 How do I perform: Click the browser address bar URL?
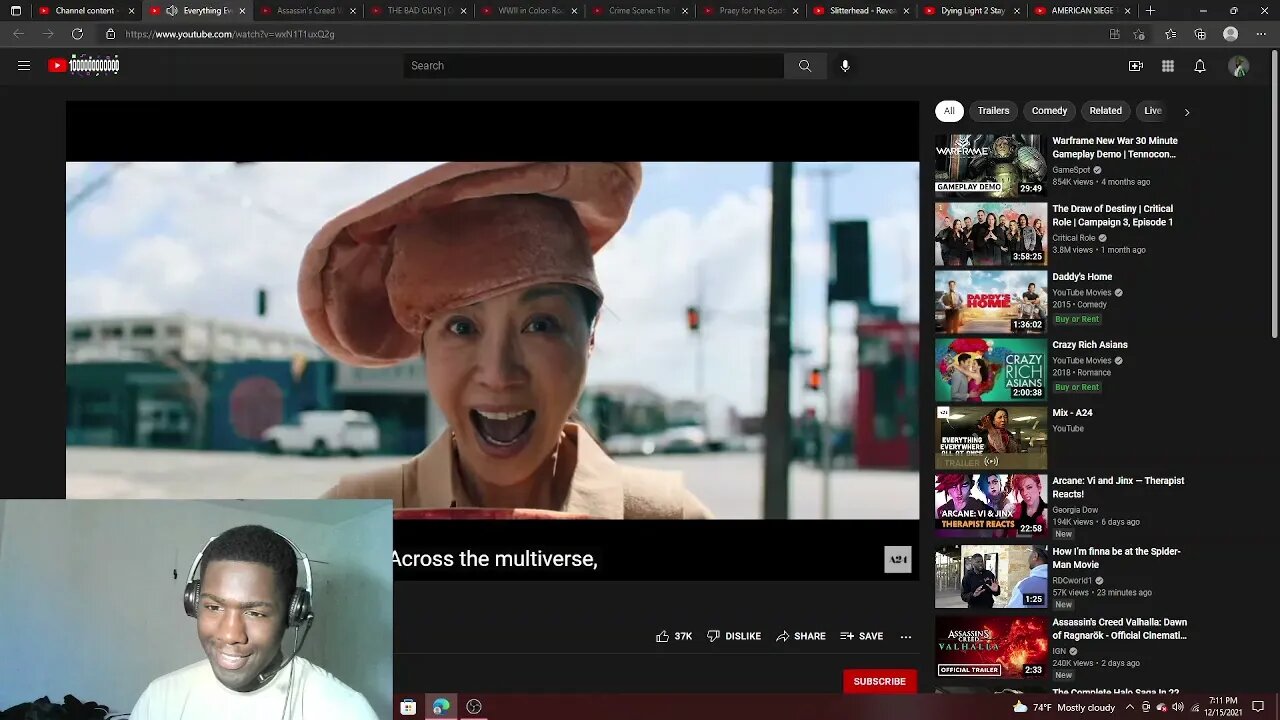coord(230,34)
